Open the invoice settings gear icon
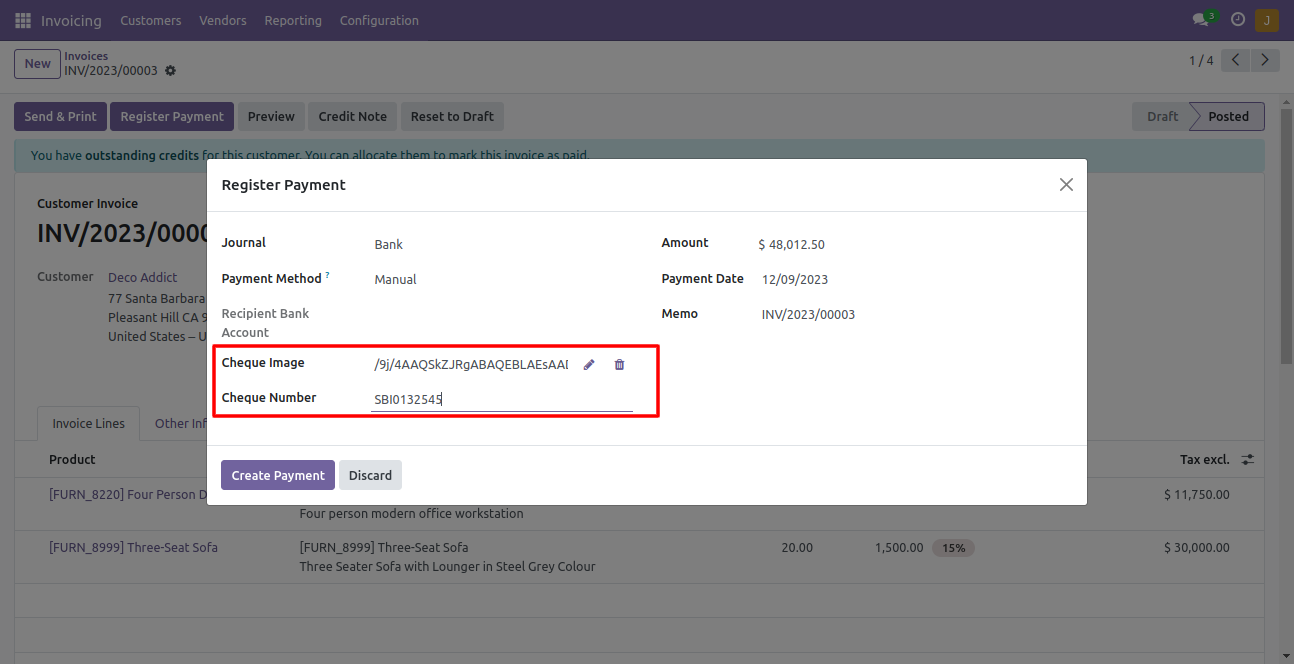Screen dimensions: 1294x664 (x=170, y=71)
